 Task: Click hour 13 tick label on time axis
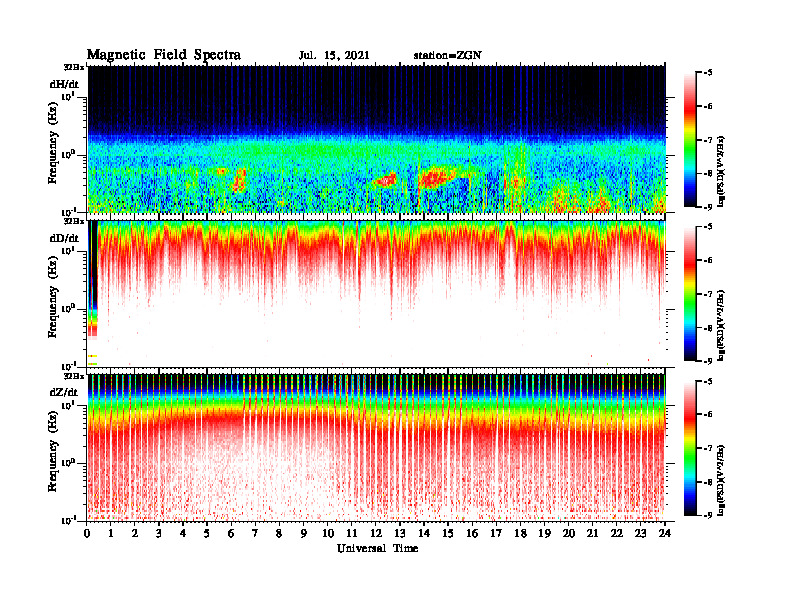point(400,533)
